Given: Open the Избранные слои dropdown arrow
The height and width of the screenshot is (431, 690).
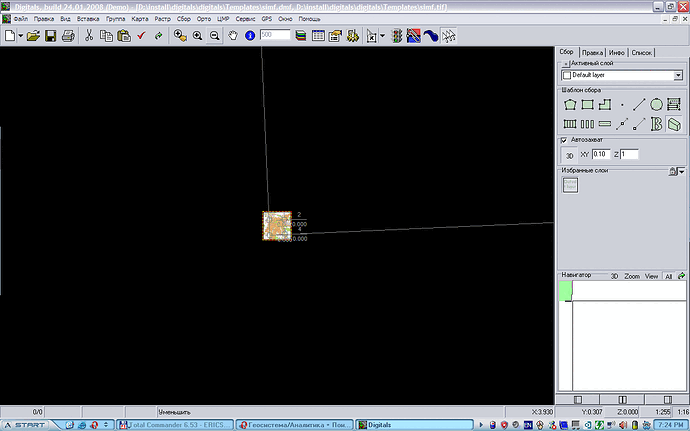Looking at the screenshot, I should pyautogui.click(x=682, y=171).
